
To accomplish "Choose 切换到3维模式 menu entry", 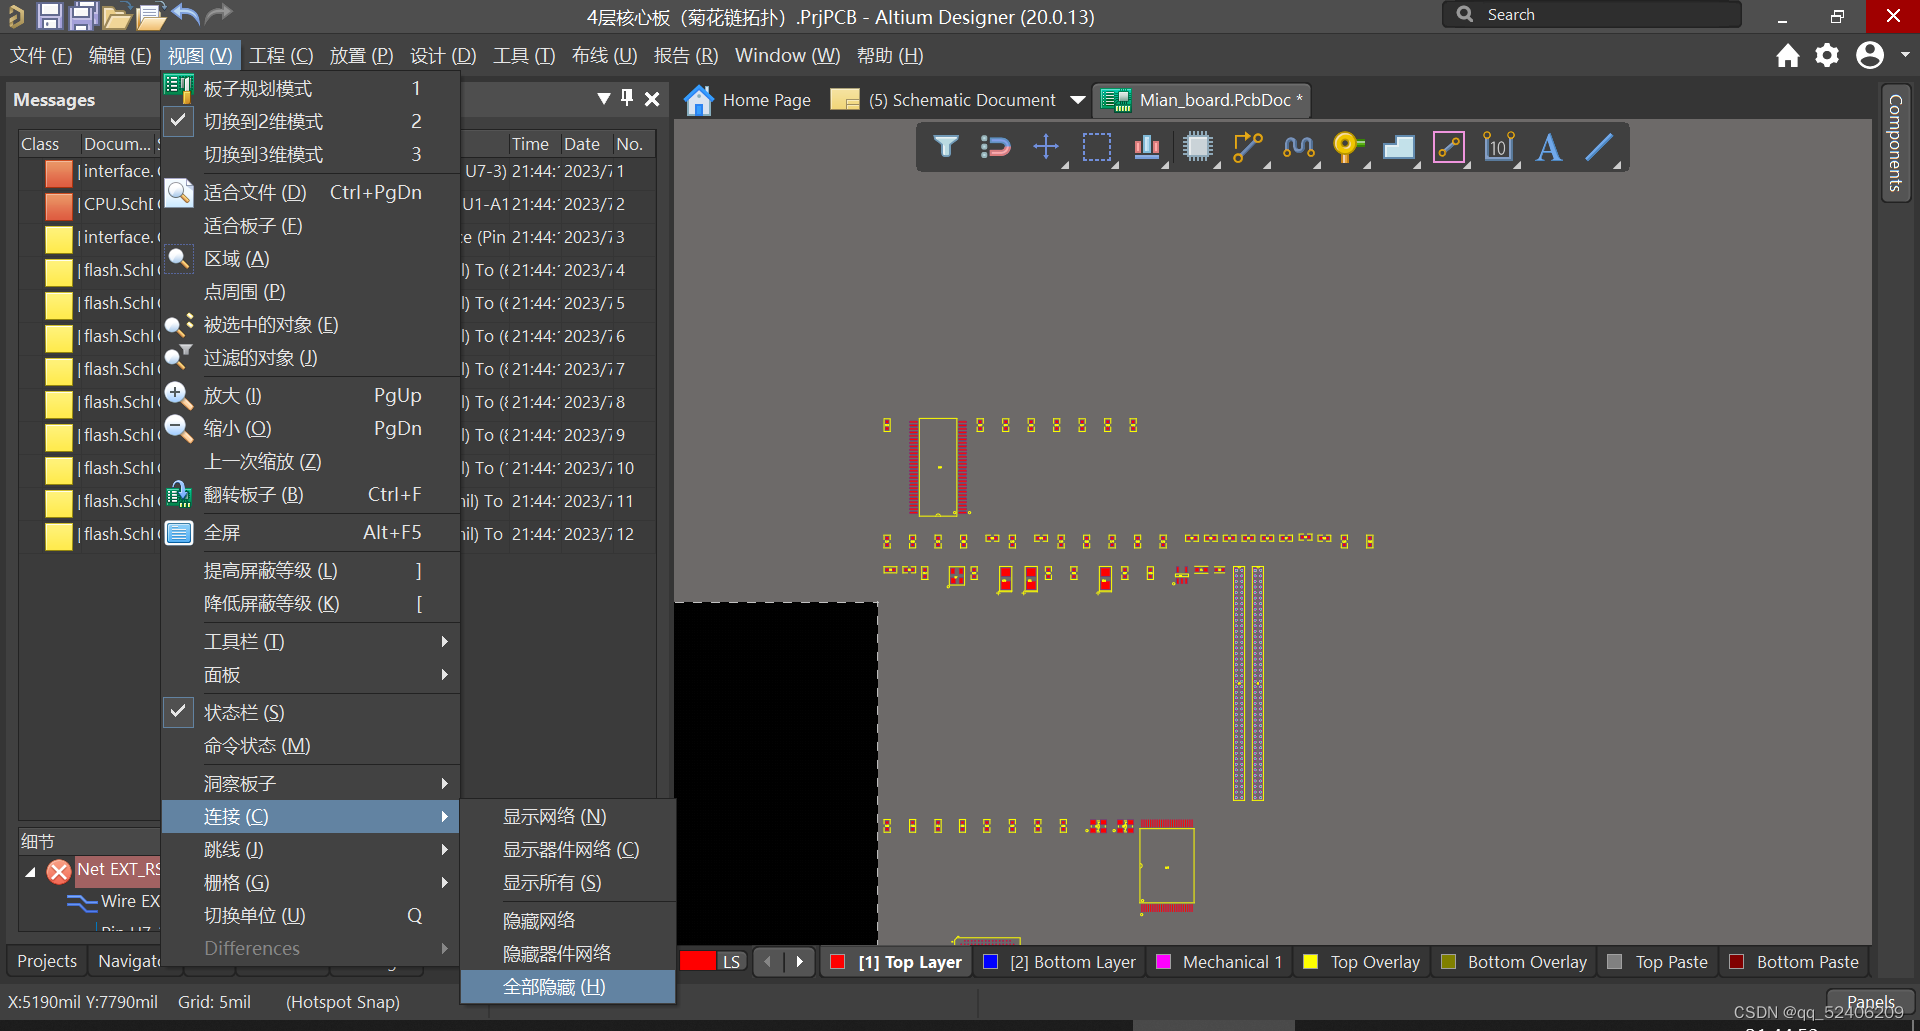I will (310, 154).
